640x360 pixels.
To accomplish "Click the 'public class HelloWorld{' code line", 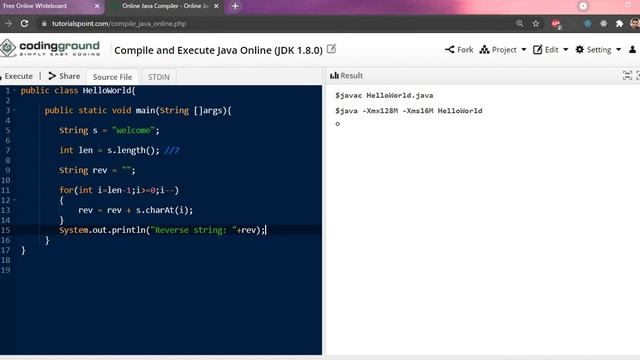I will (x=78, y=90).
